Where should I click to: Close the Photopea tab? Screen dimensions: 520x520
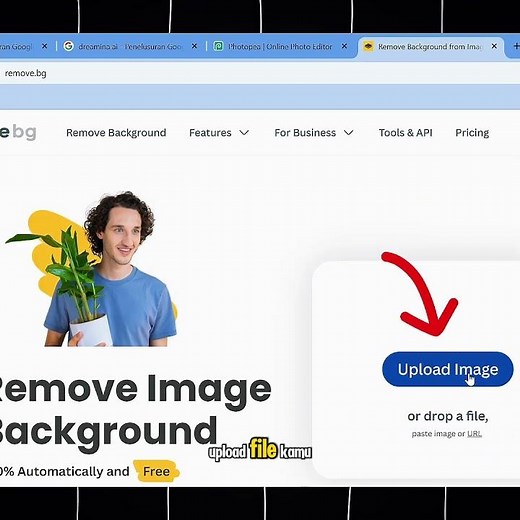(x=344, y=46)
